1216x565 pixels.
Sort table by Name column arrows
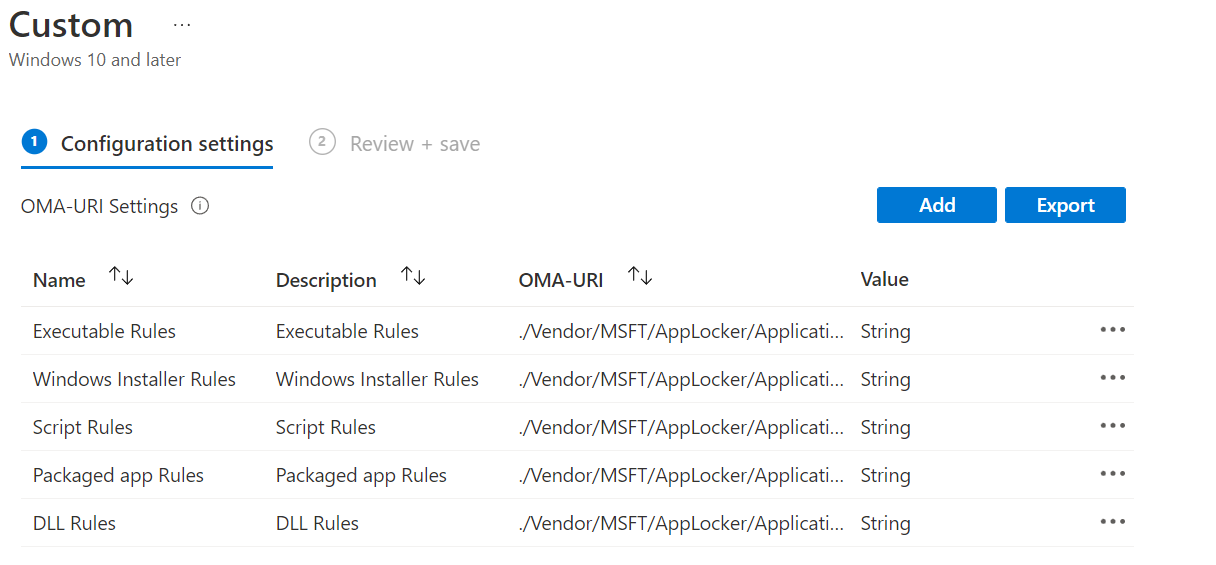click(x=121, y=277)
